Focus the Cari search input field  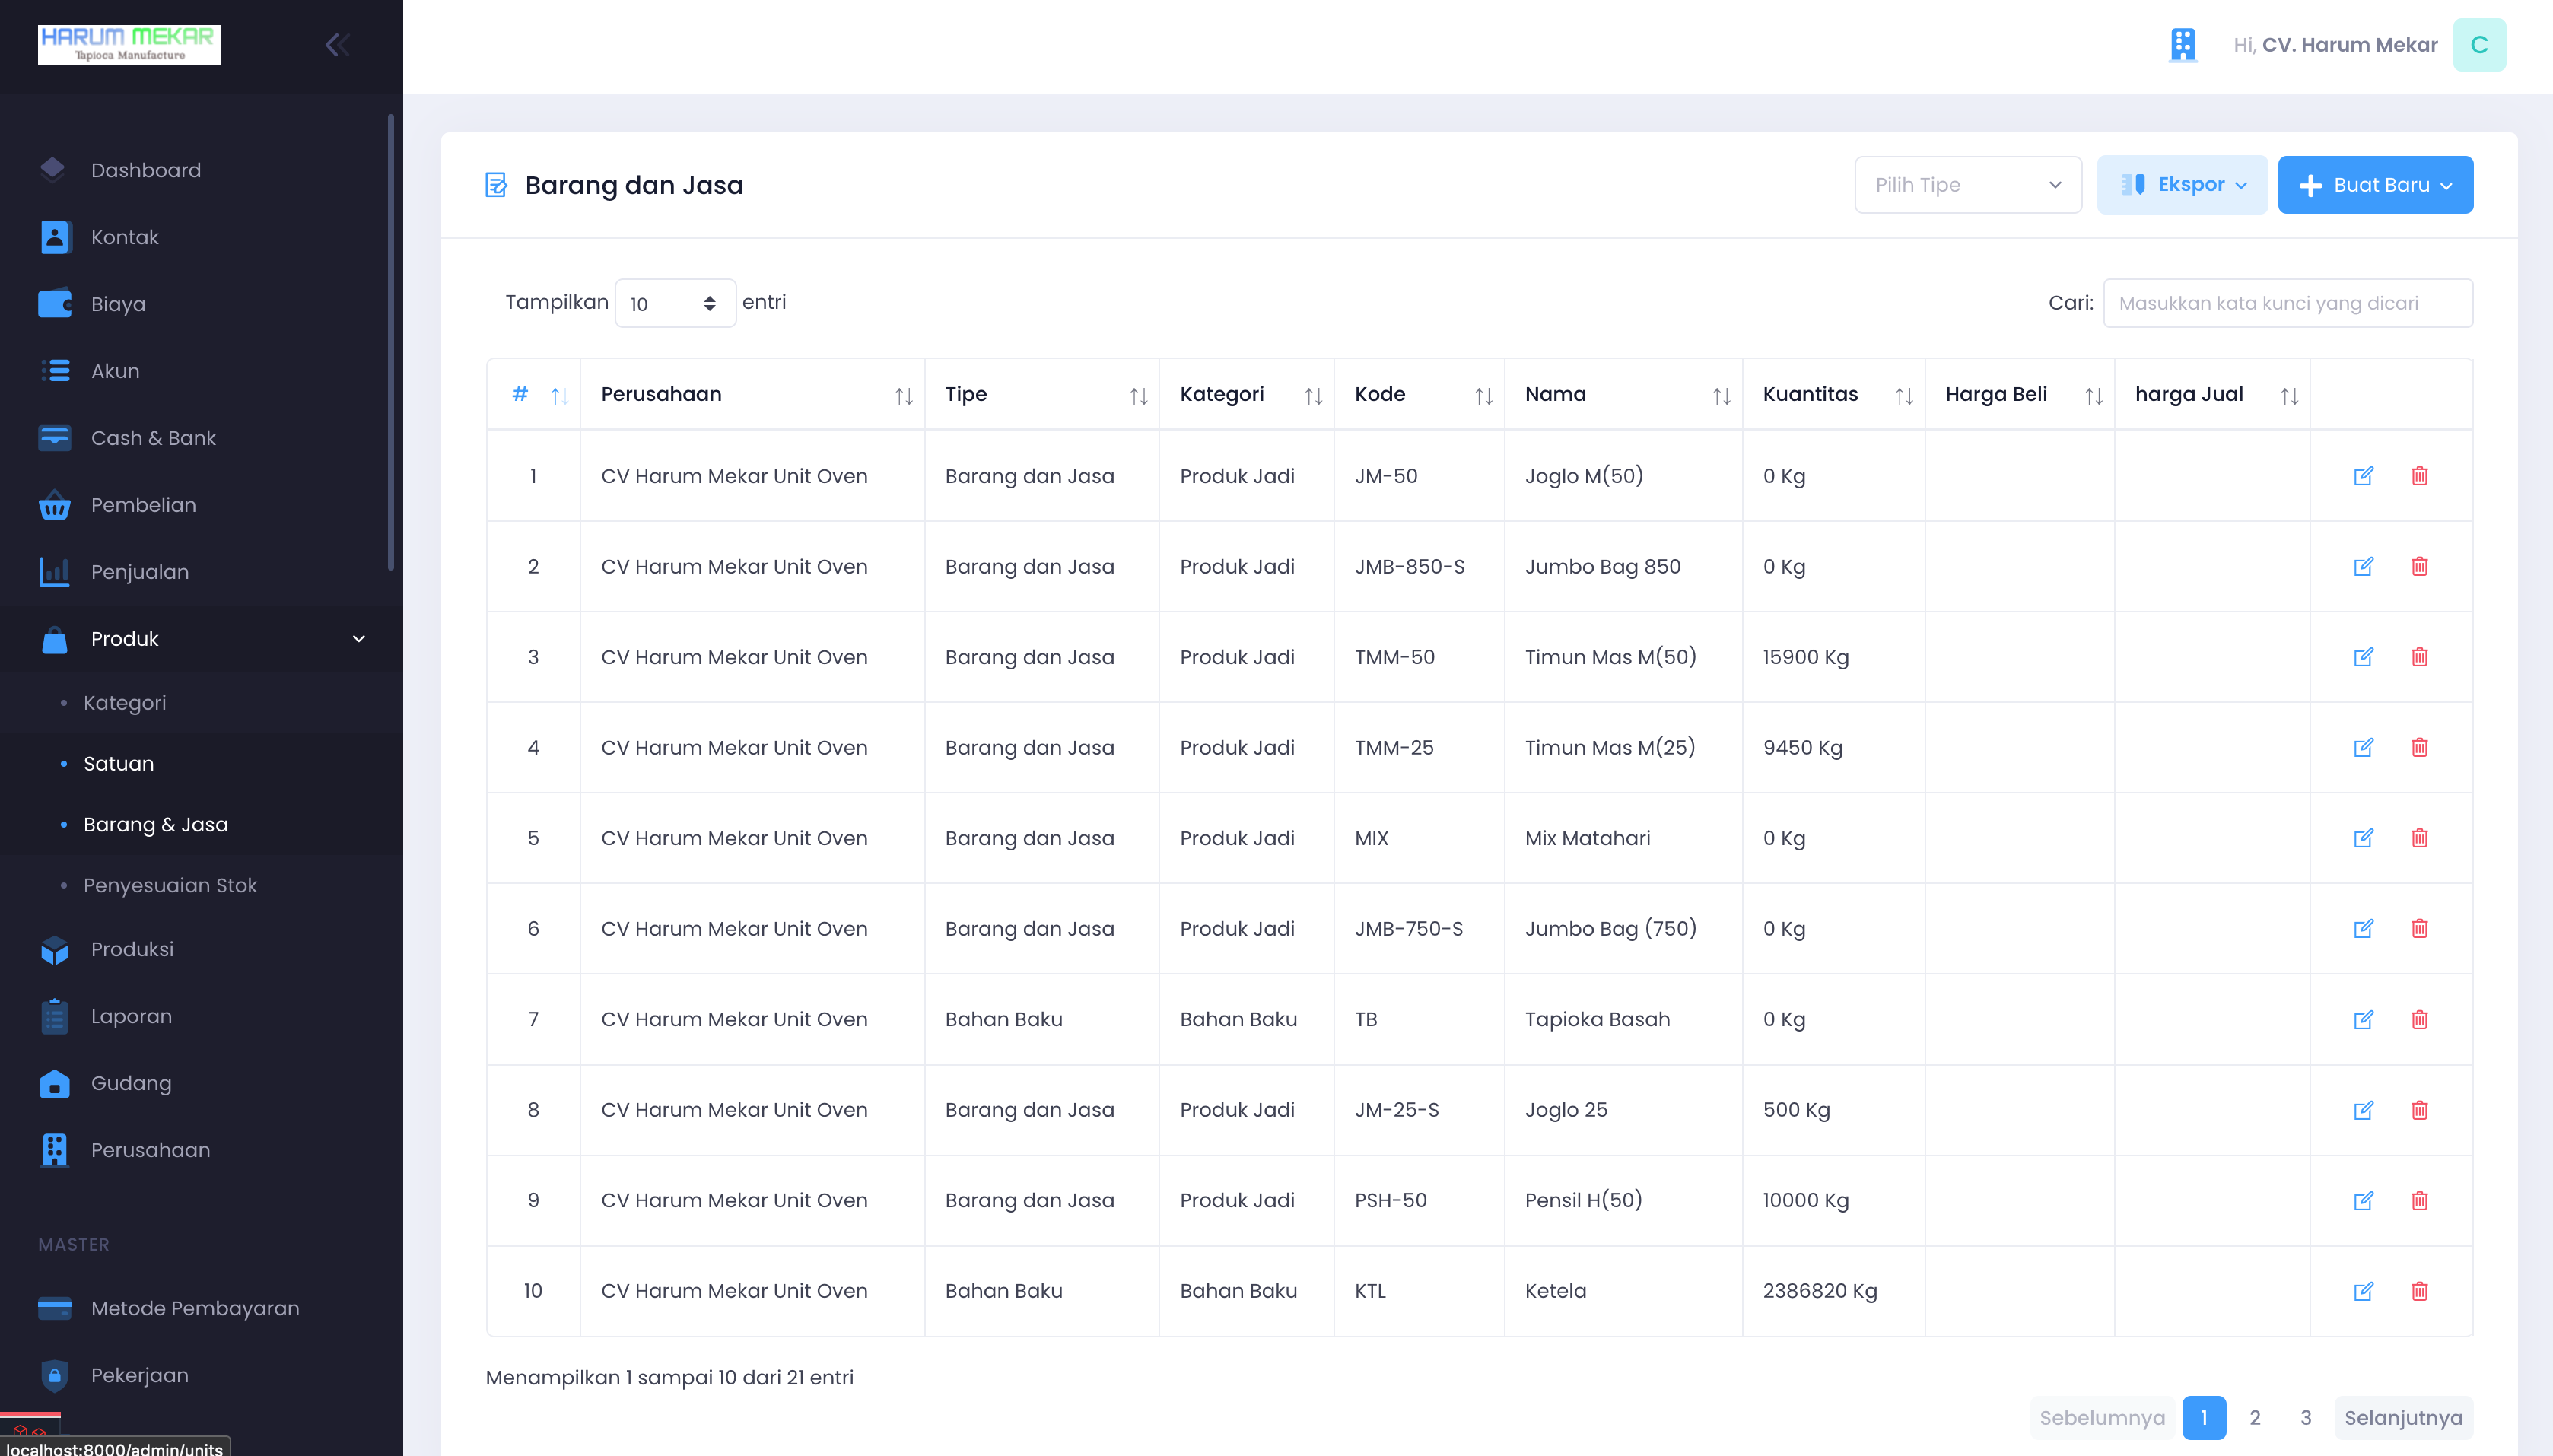pos(2287,303)
